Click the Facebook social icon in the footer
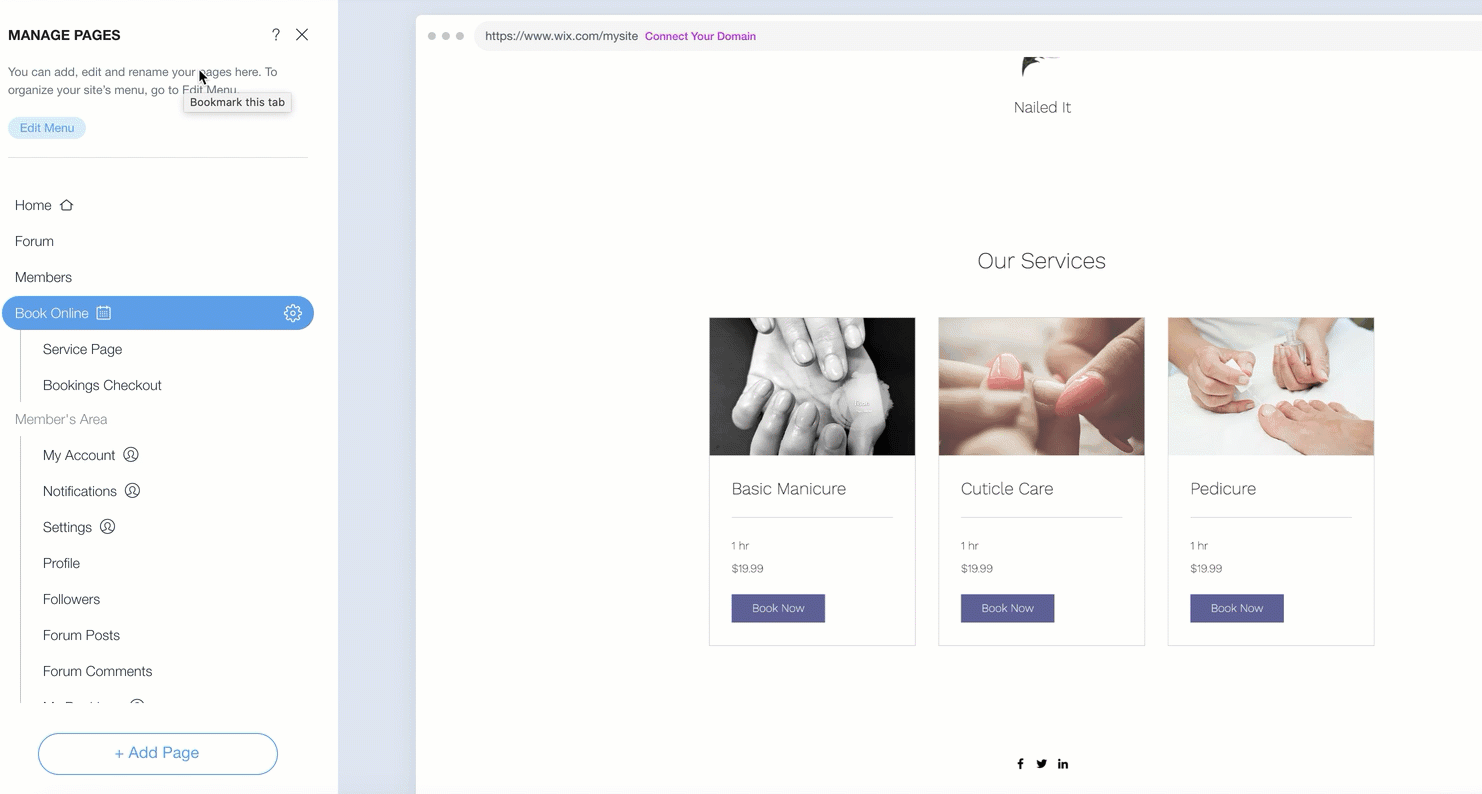1482x794 pixels. point(1020,764)
